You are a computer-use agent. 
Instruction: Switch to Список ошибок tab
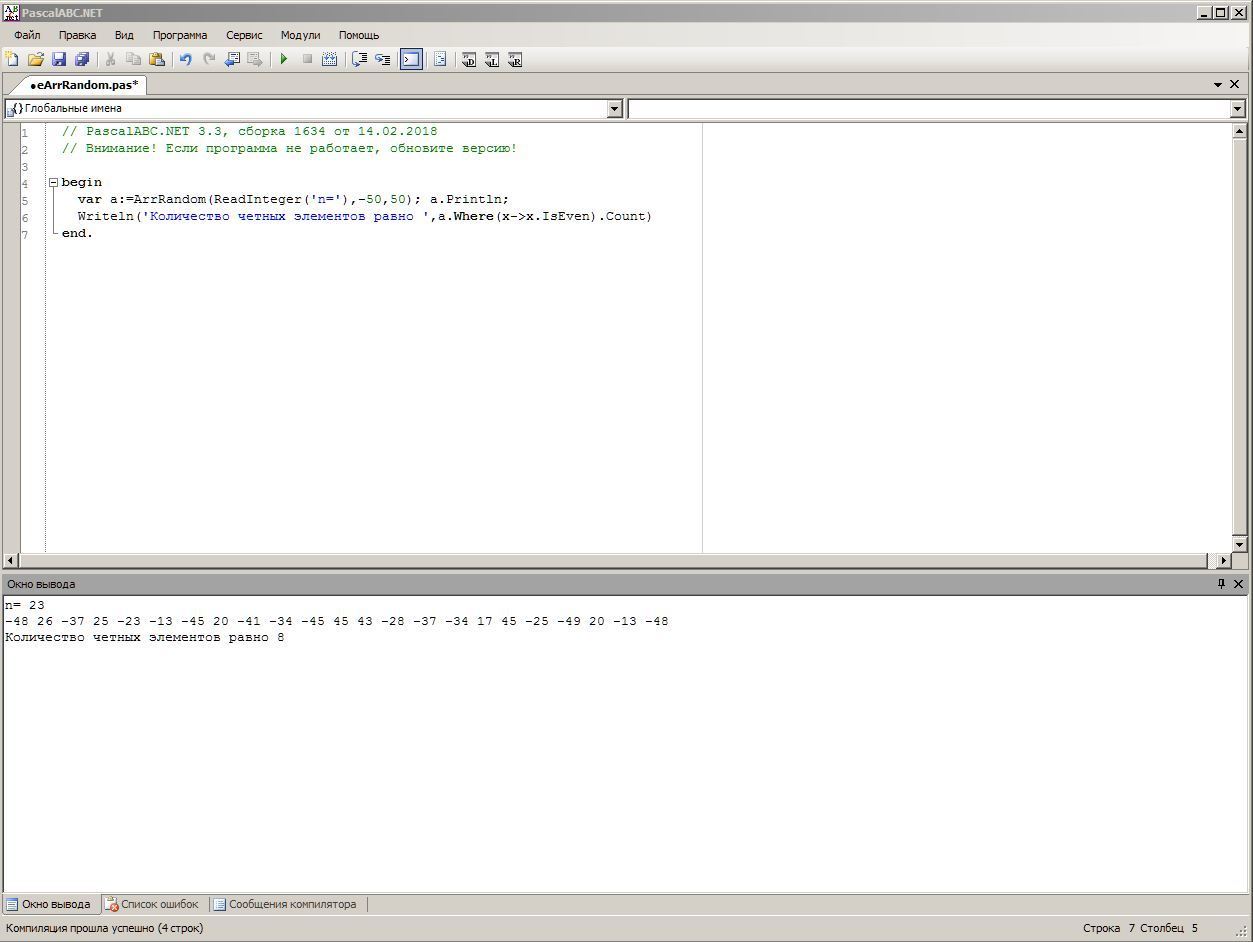[153, 904]
